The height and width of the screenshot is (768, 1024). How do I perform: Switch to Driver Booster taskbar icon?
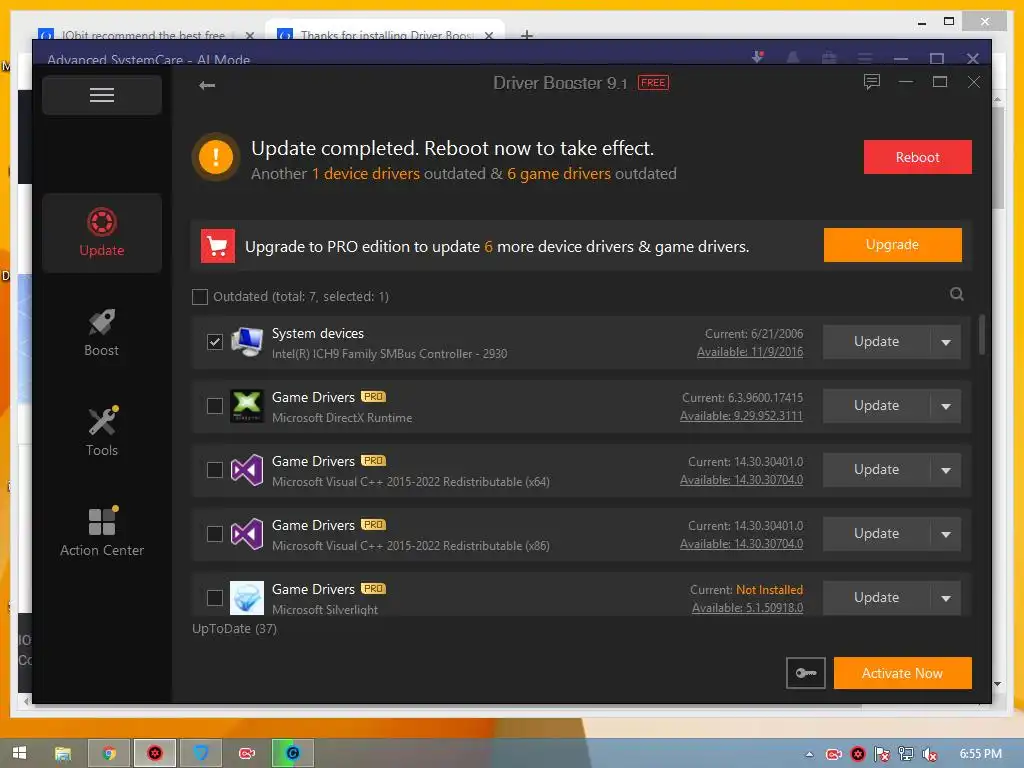[155, 754]
